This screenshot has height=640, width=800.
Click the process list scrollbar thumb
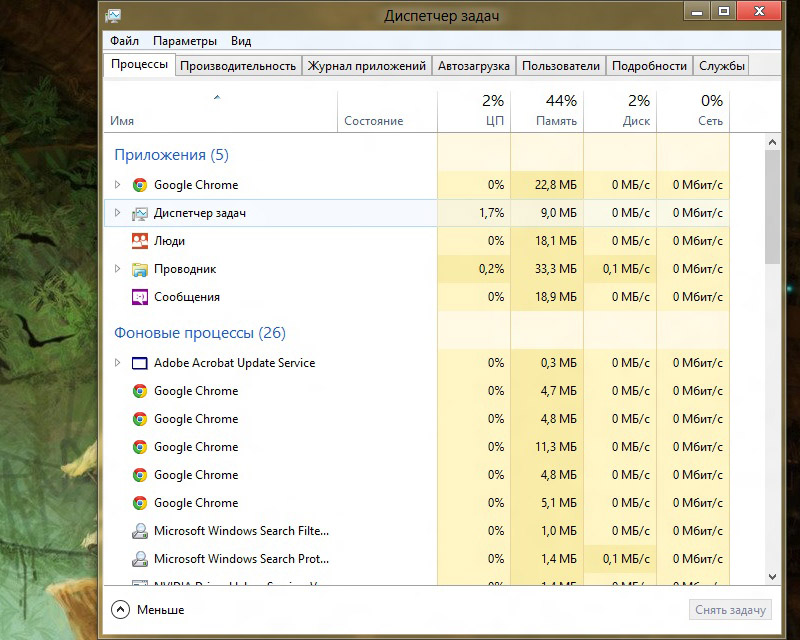[x=772, y=207]
